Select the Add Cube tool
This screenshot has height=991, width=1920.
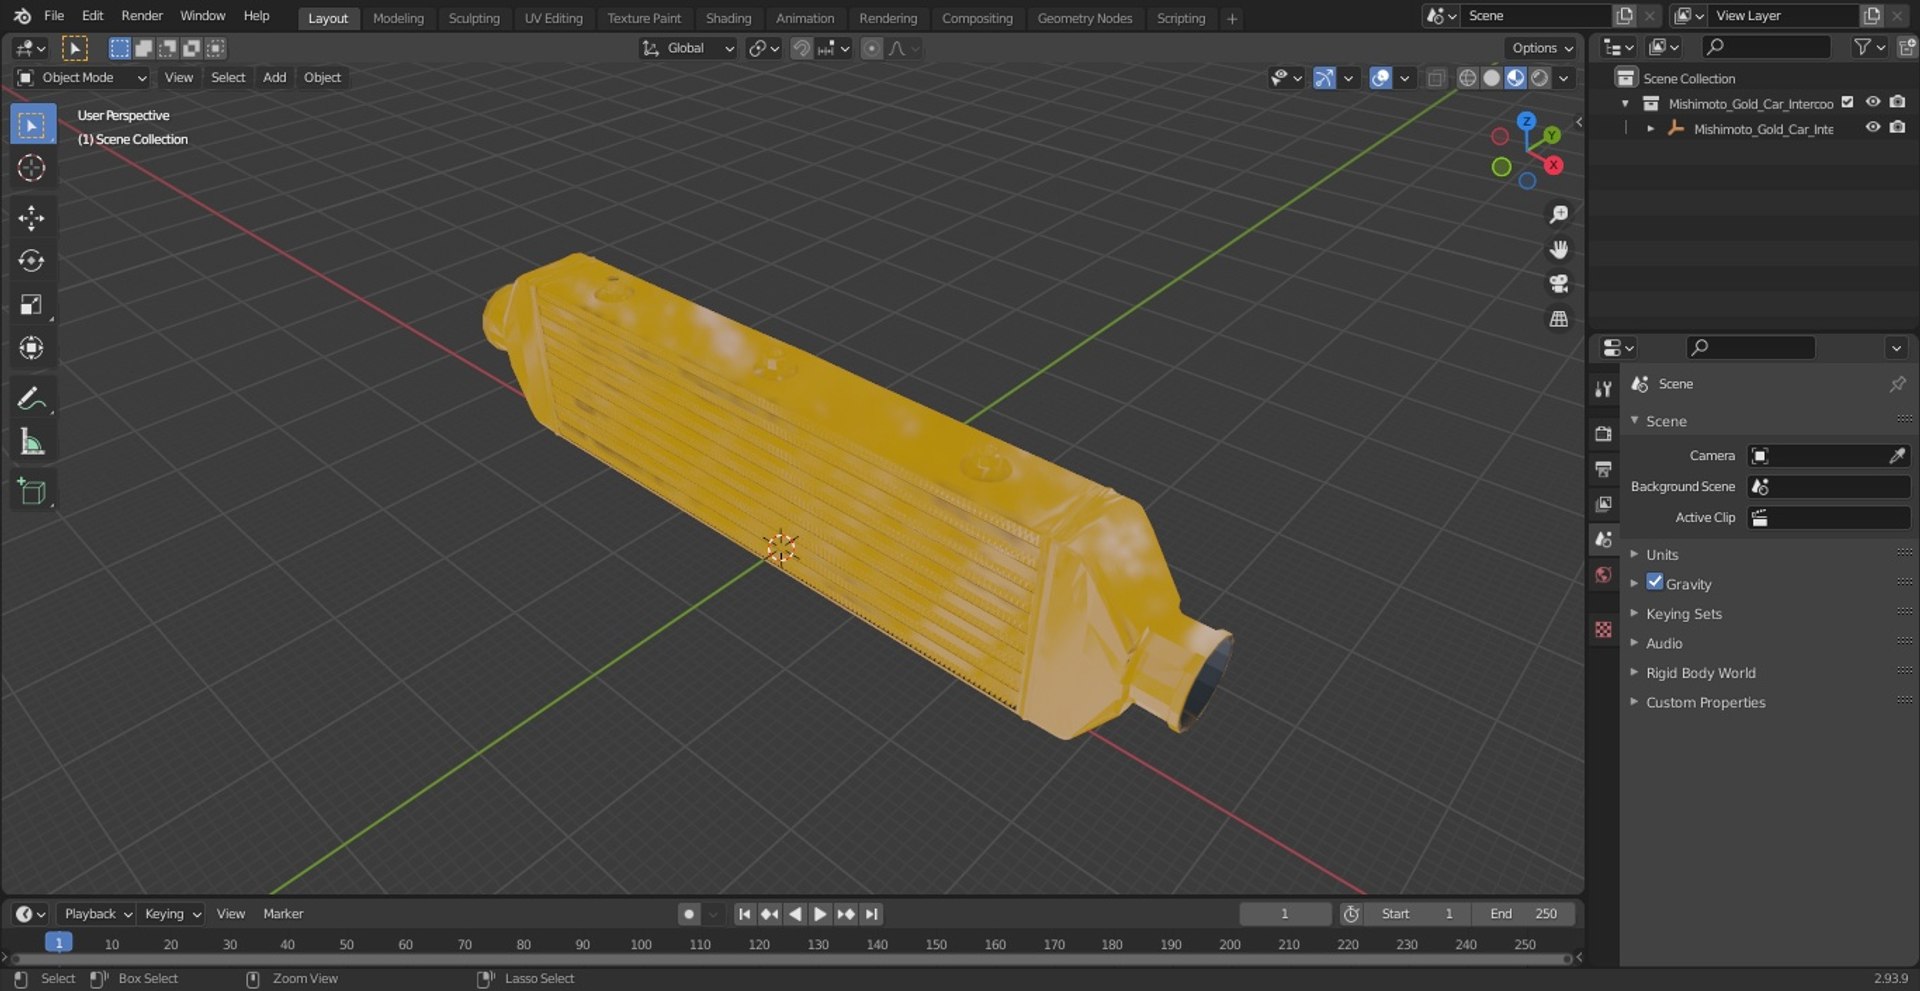32,492
